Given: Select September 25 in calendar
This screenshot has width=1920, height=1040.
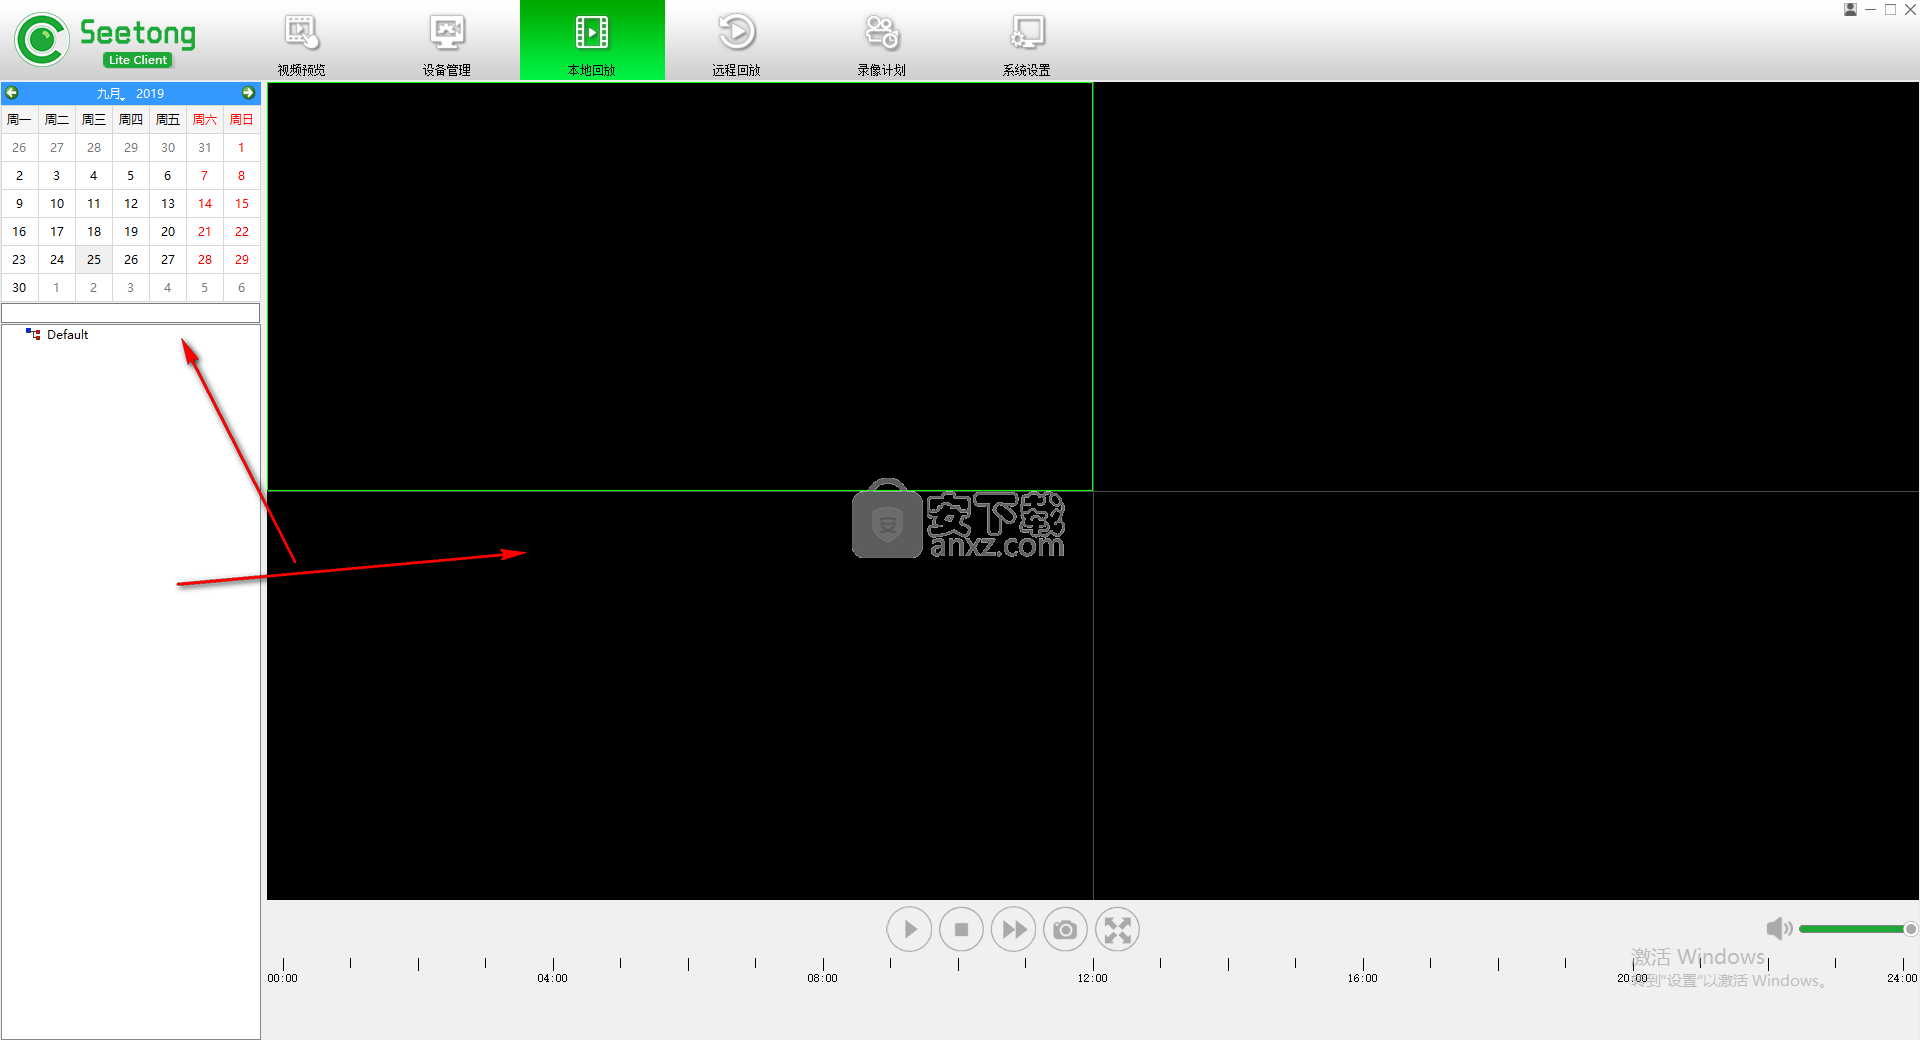Looking at the screenshot, I should (94, 259).
